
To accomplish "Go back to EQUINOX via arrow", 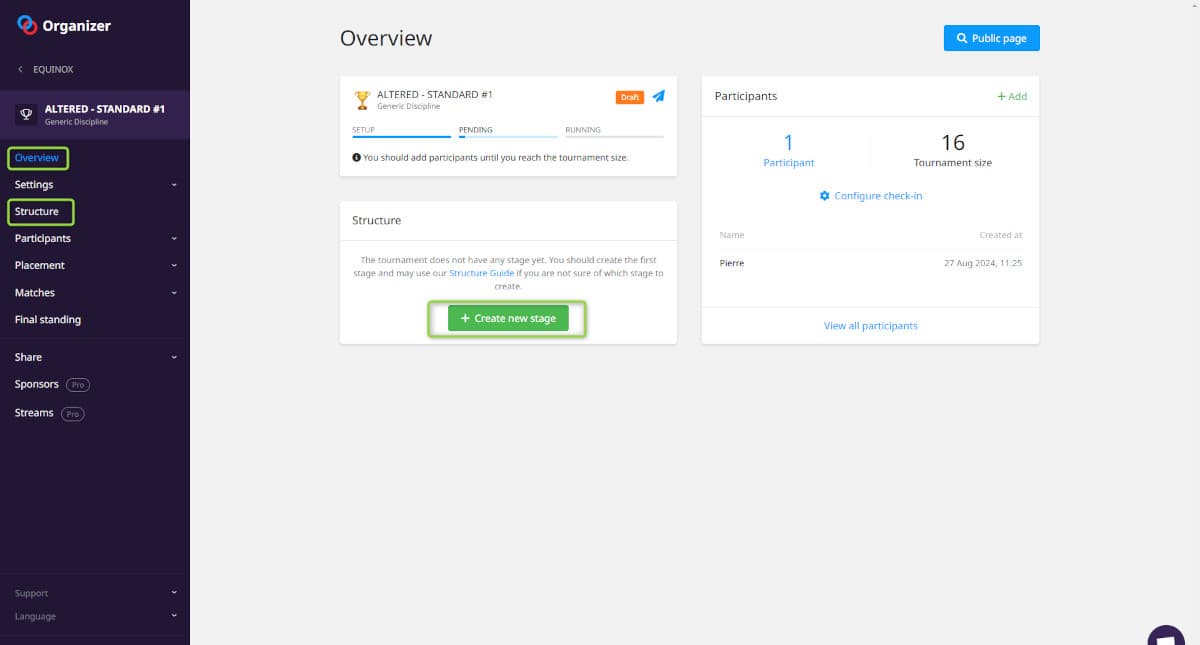I will tap(21, 70).
